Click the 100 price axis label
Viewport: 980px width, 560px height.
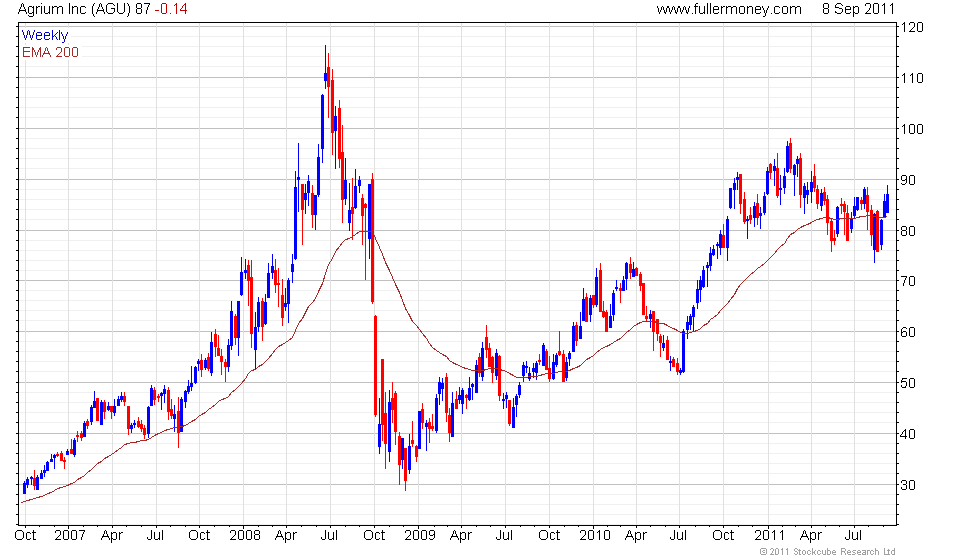(x=912, y=129)
